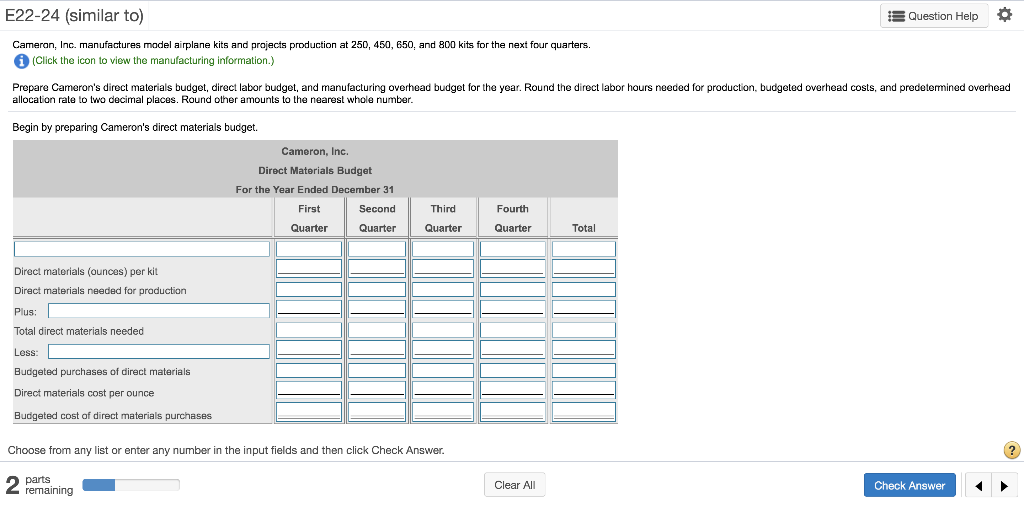Image resolution: width=1024 pixels, height=508 pixels.
Task: Click Fourth Quarter field in Plus row
Action: coord(513,309)
